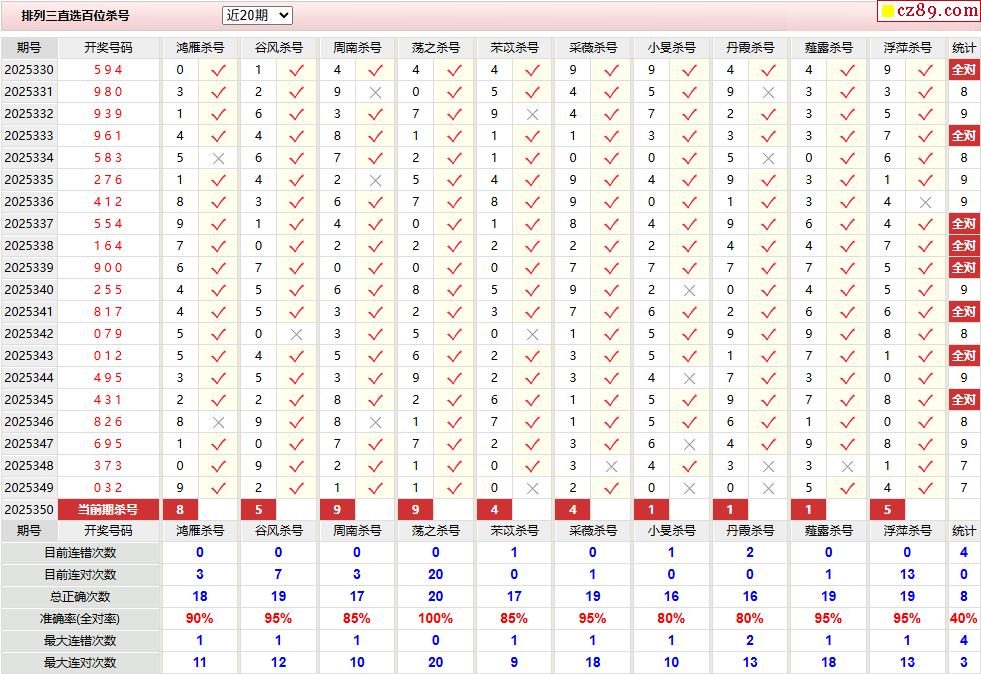The height and width of the screenshot is (674, 981).
Task: Click the X mark for 丹霞杀号 in row 2025334
Action: [768, 158]
